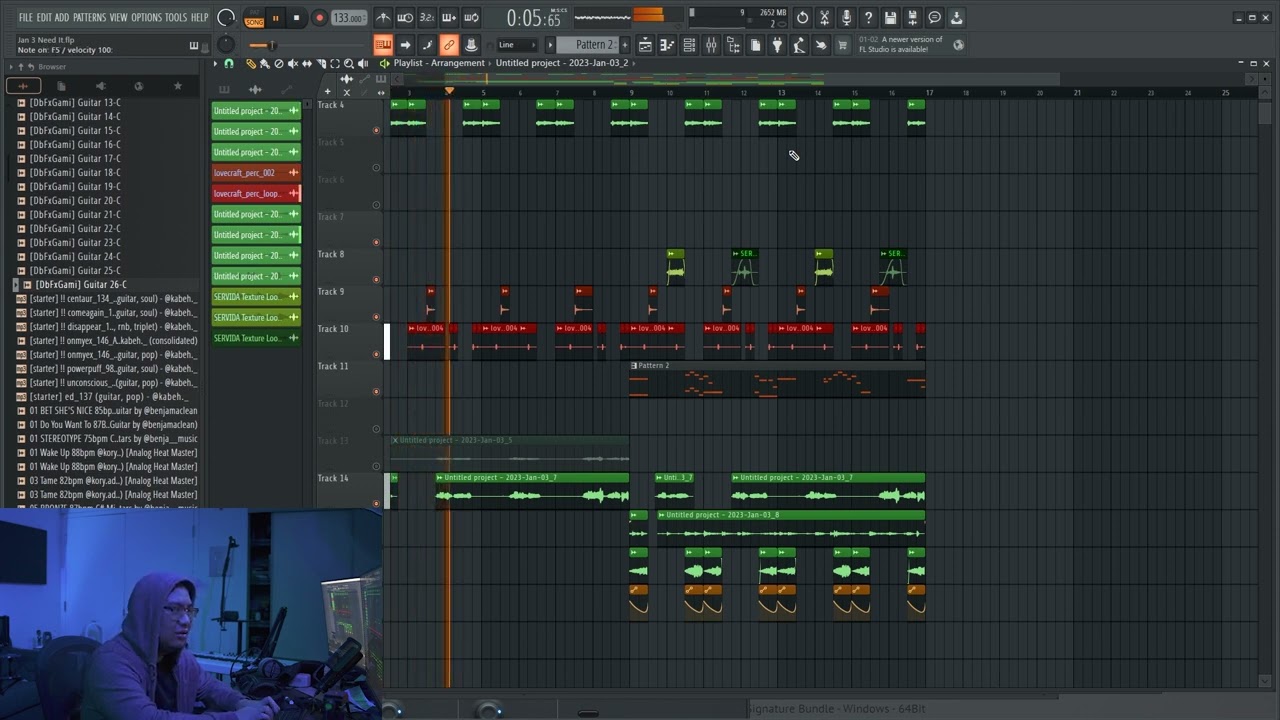Open the PATTERNS menu

click(89, 18)
